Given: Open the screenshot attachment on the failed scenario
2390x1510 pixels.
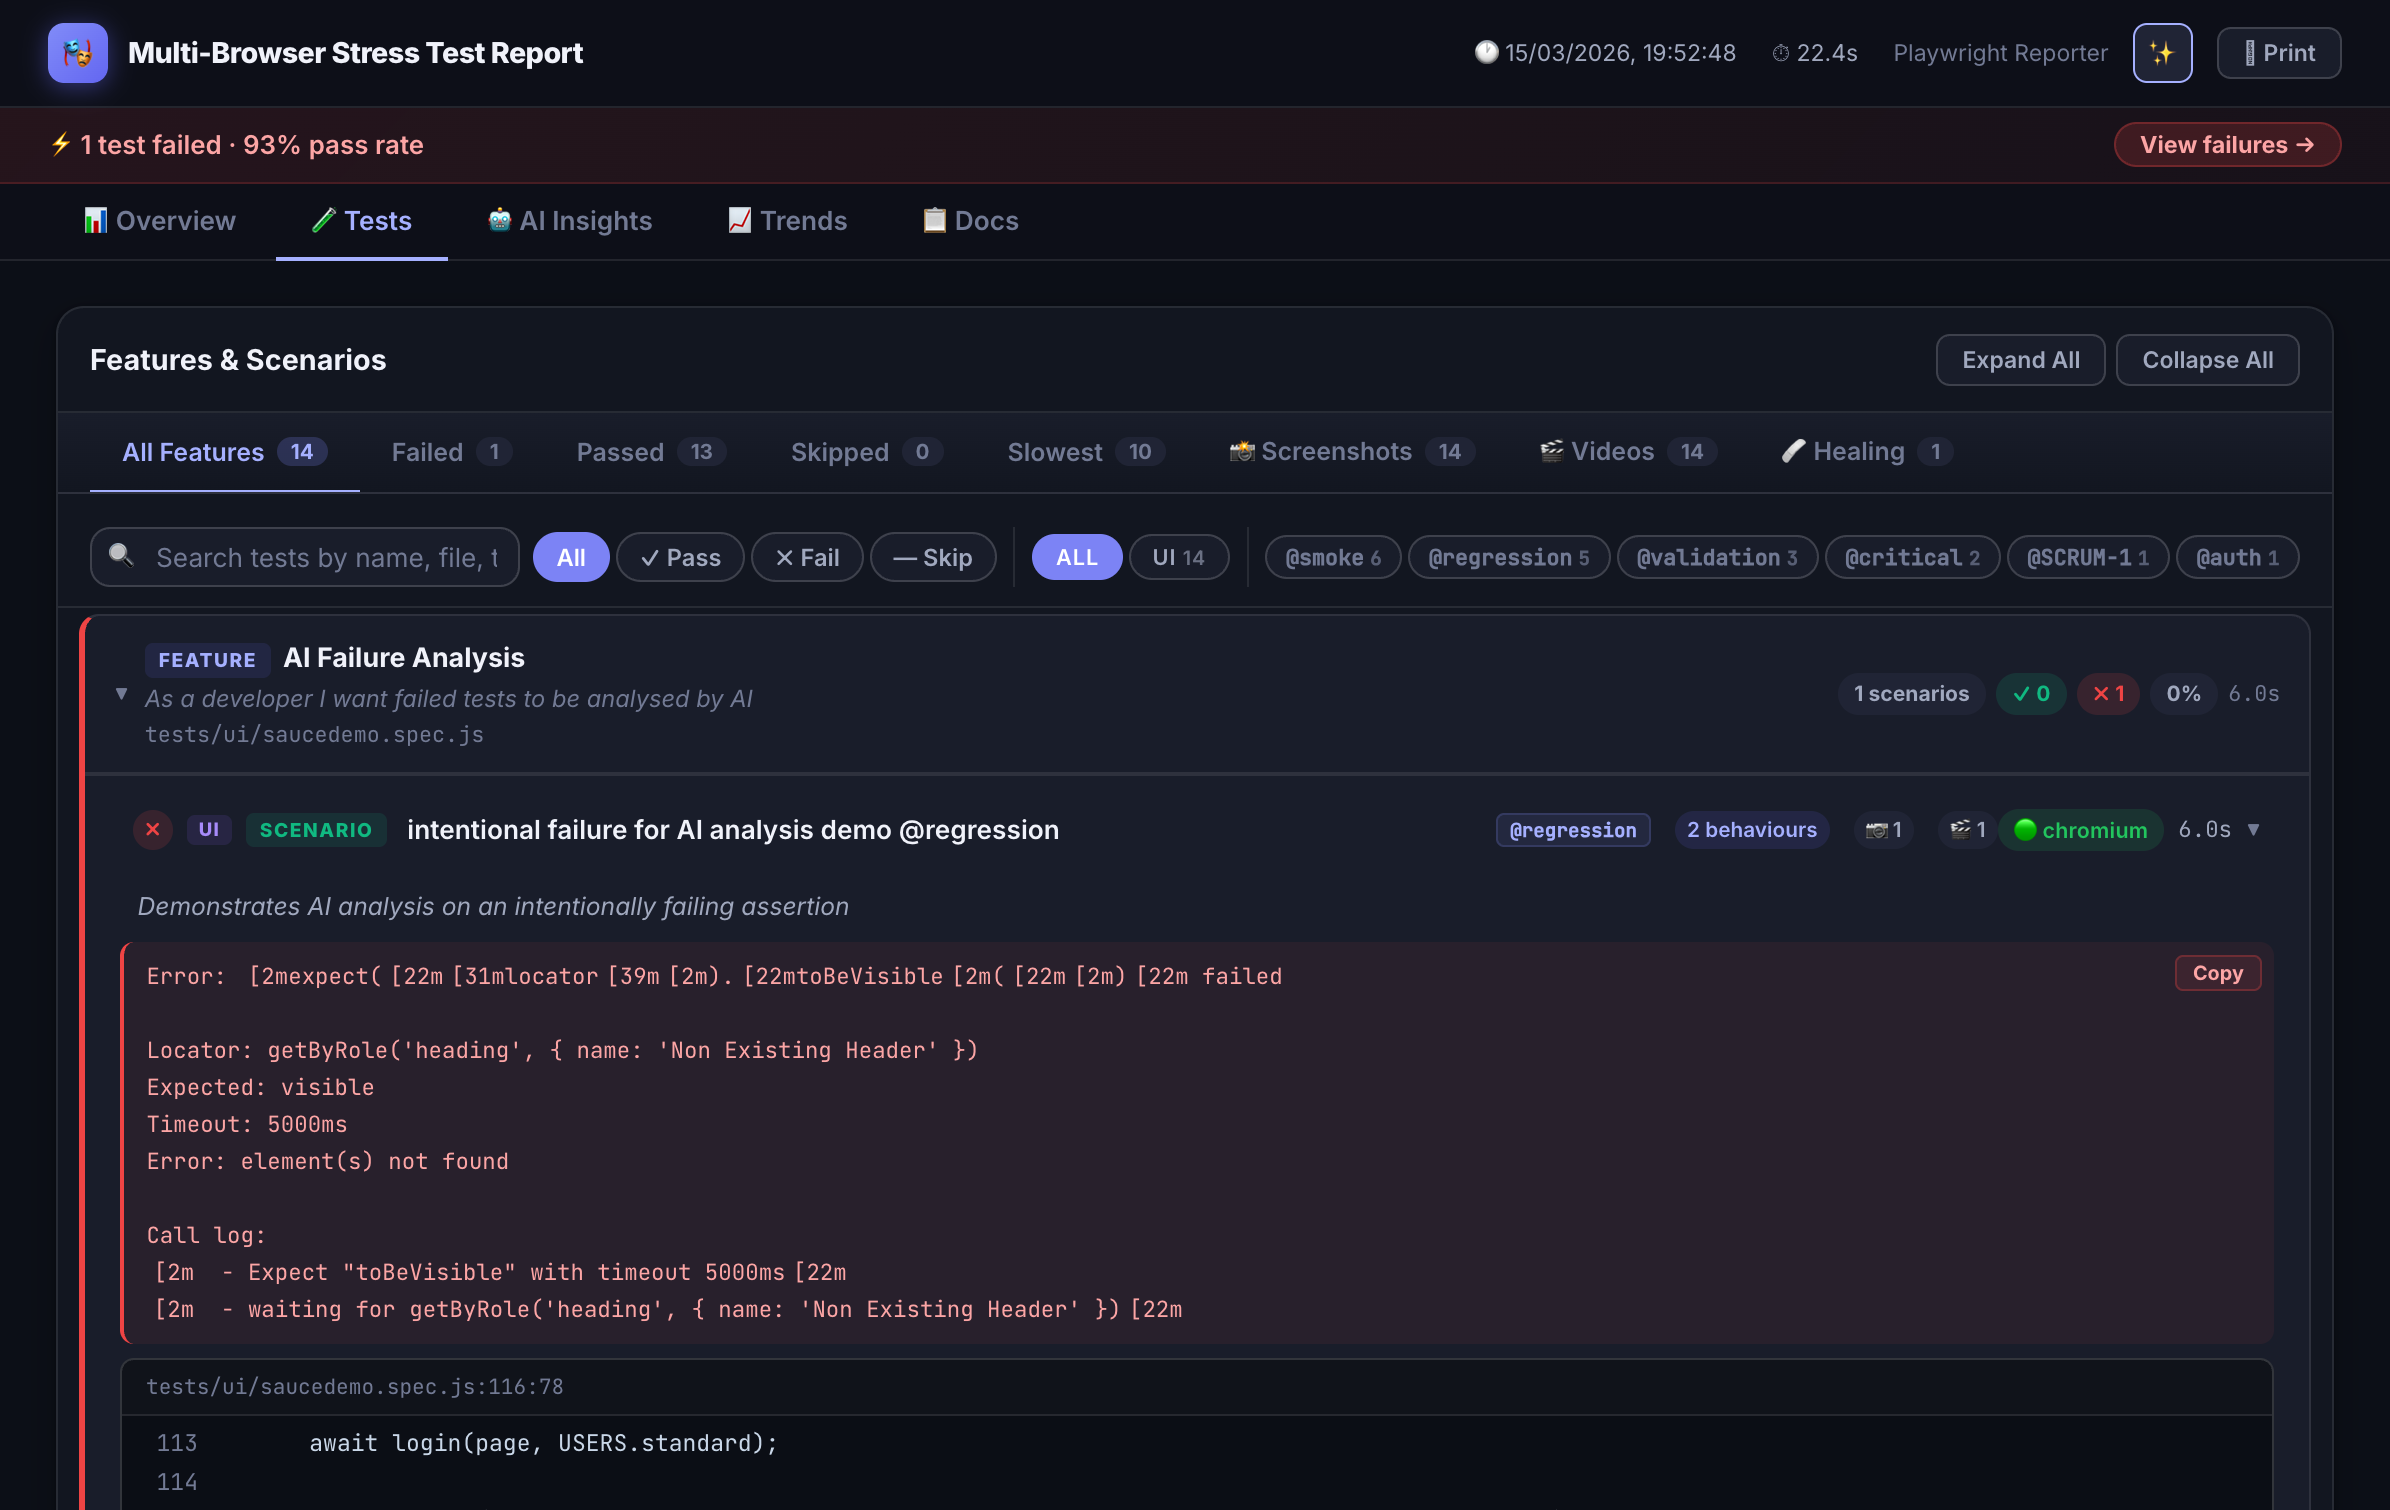Looking at the screenshot, I should 1884,830.
